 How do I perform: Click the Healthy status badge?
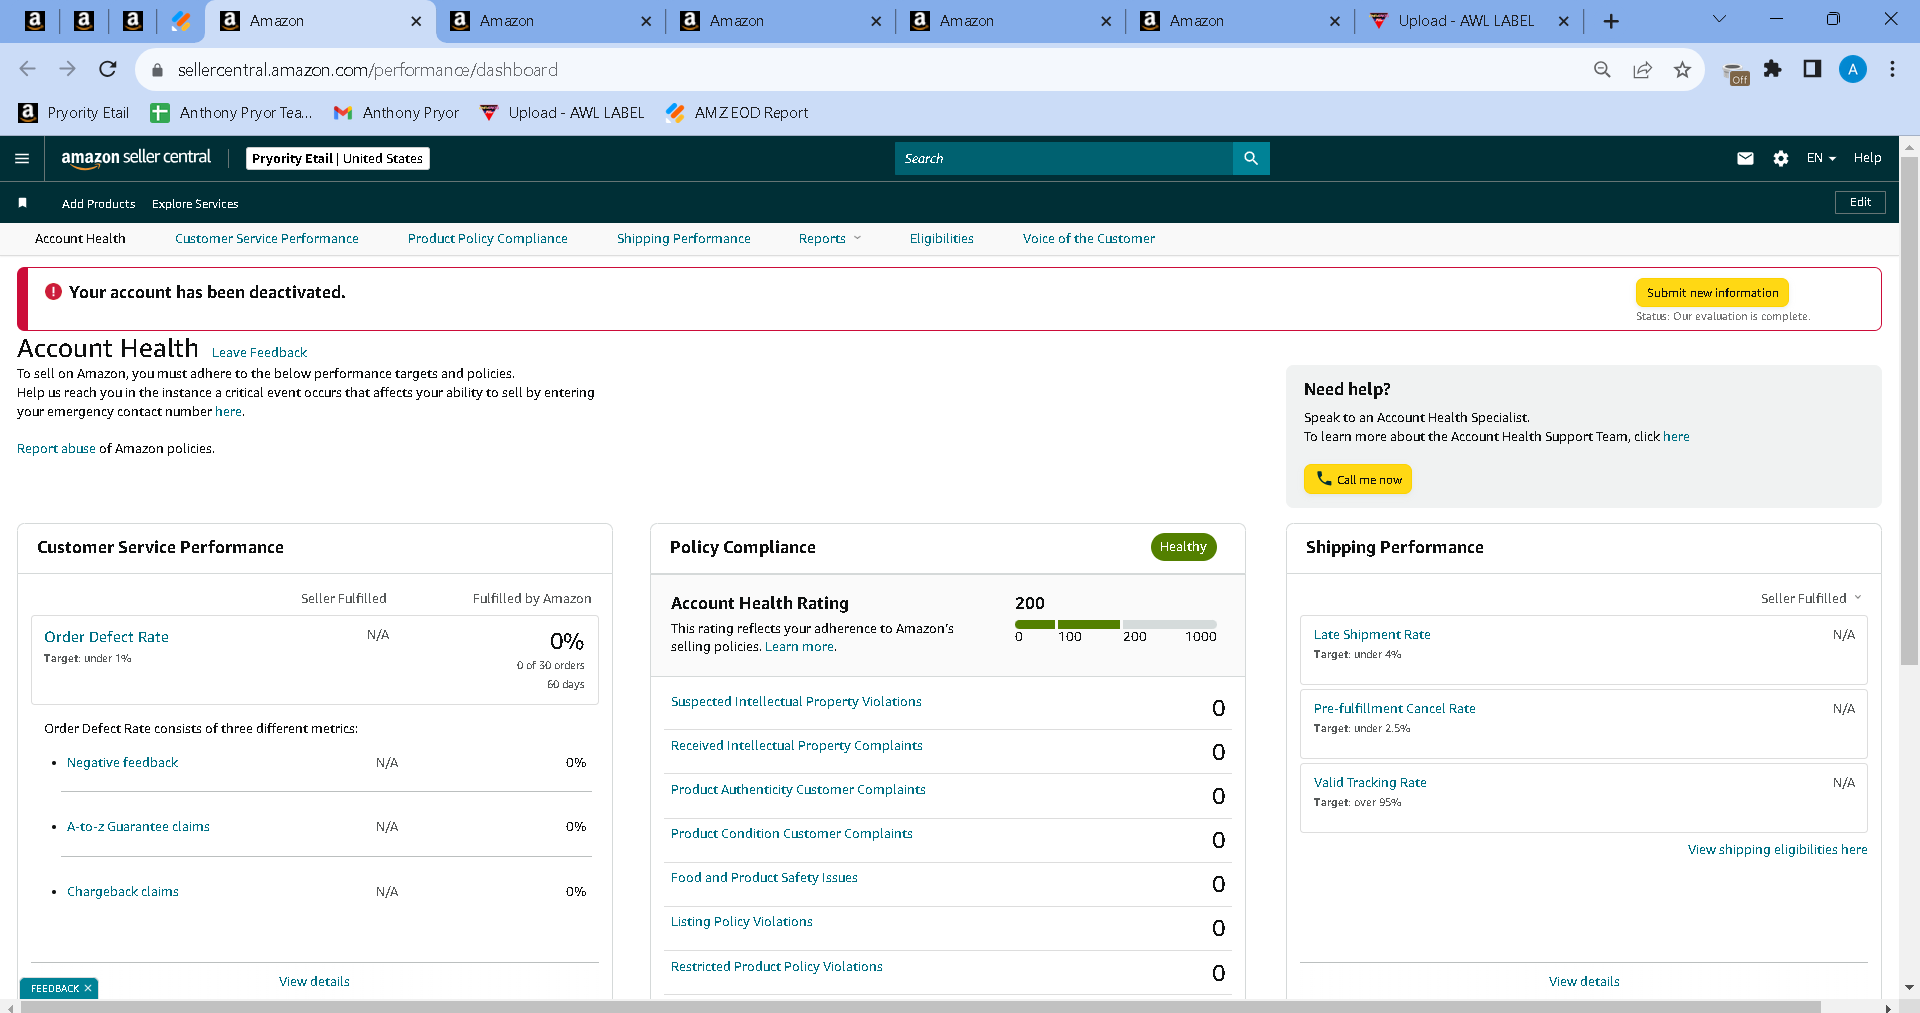tap(1183, 547)
